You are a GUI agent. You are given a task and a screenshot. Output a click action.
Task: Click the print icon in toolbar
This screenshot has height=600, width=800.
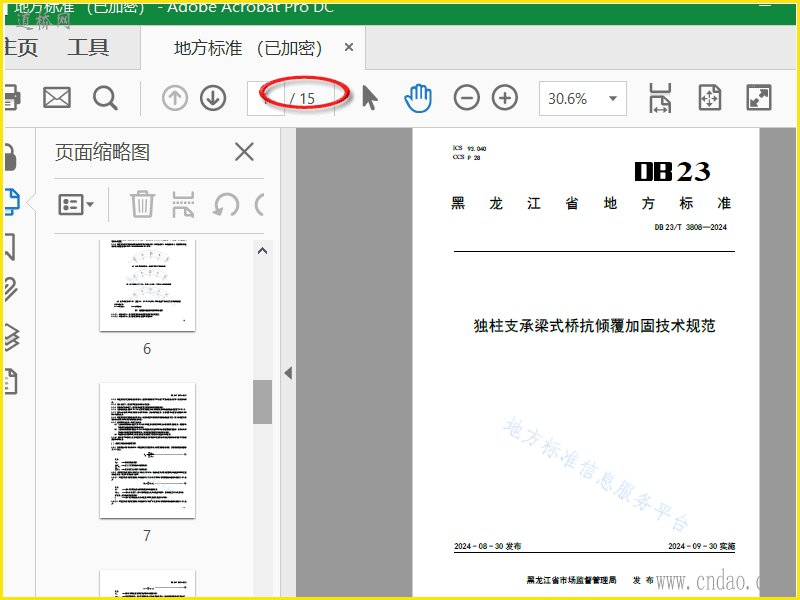[x=12, y=97]
